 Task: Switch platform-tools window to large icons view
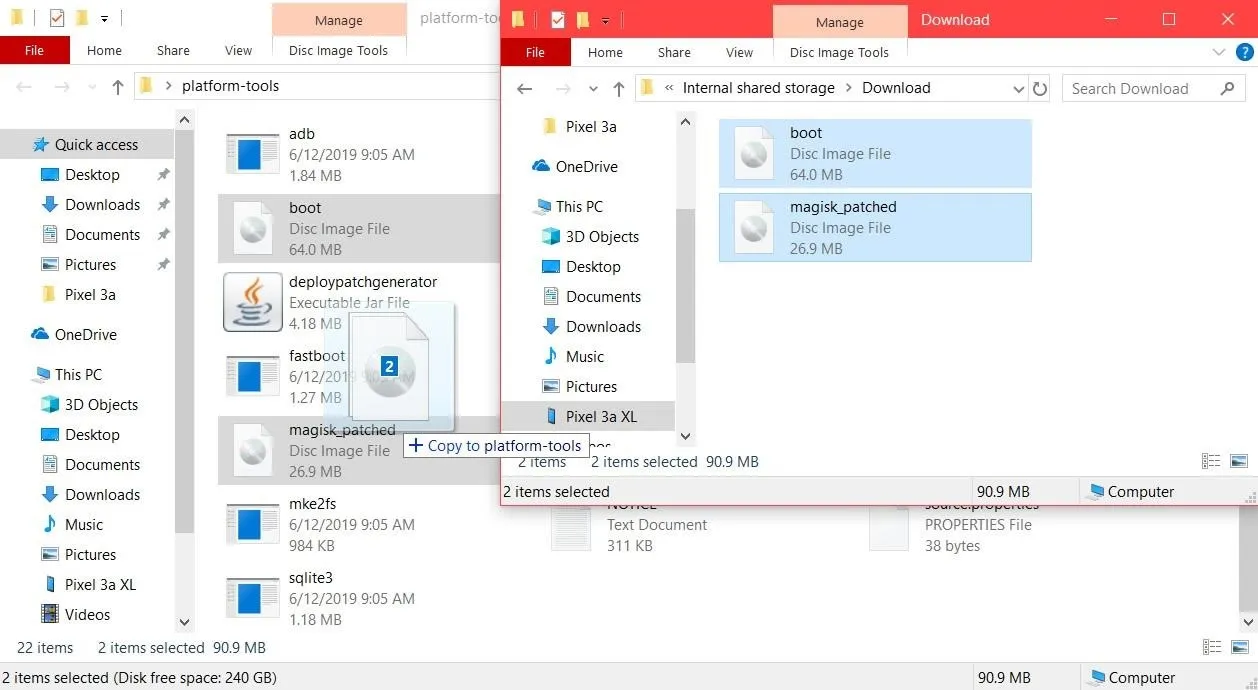[x=1239, y=647]
